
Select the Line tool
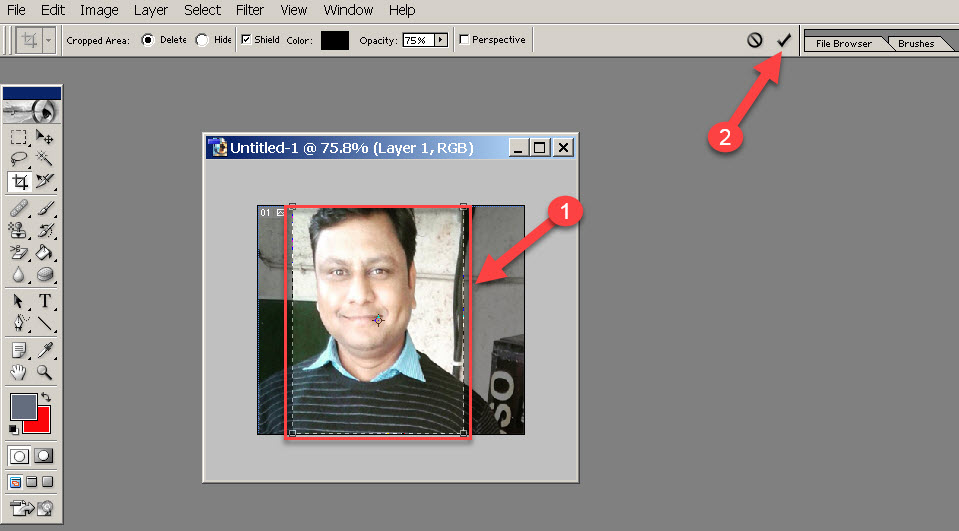pos(44,322)
